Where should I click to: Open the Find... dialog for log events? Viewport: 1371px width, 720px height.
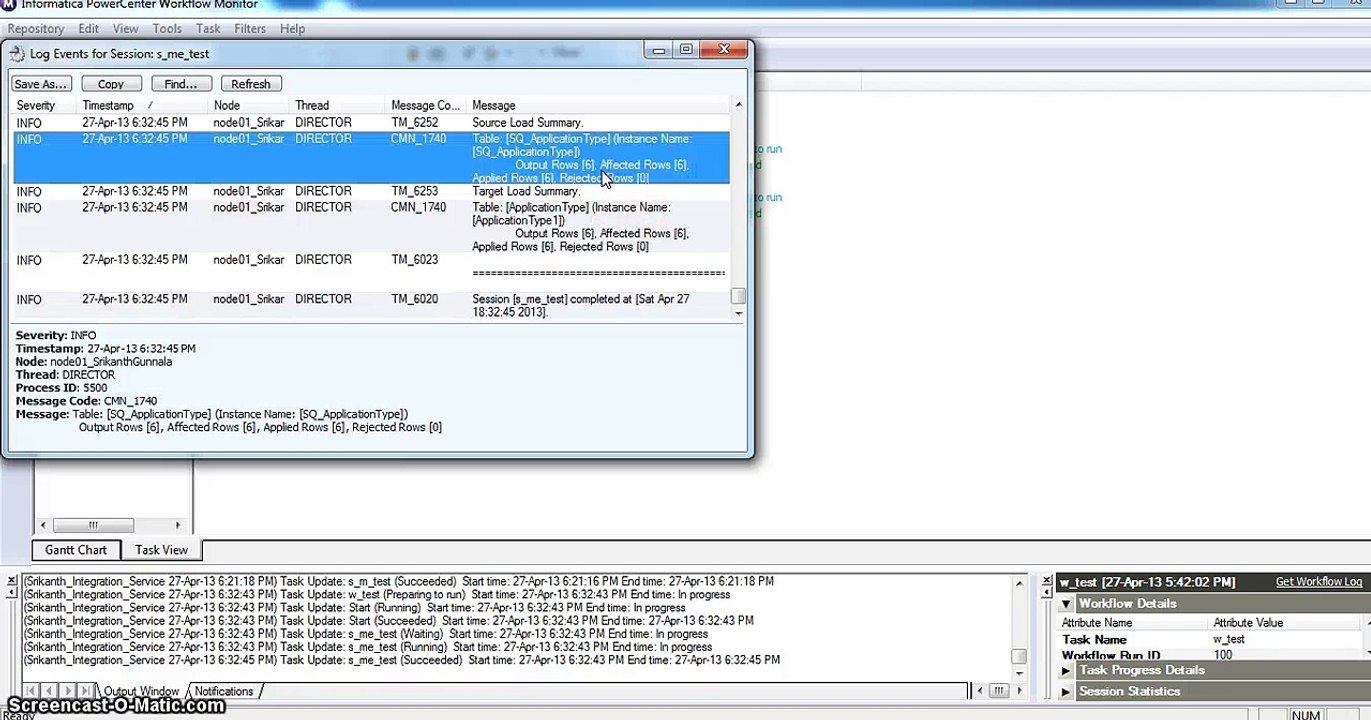pyautogui.click(x=181, y=84)
